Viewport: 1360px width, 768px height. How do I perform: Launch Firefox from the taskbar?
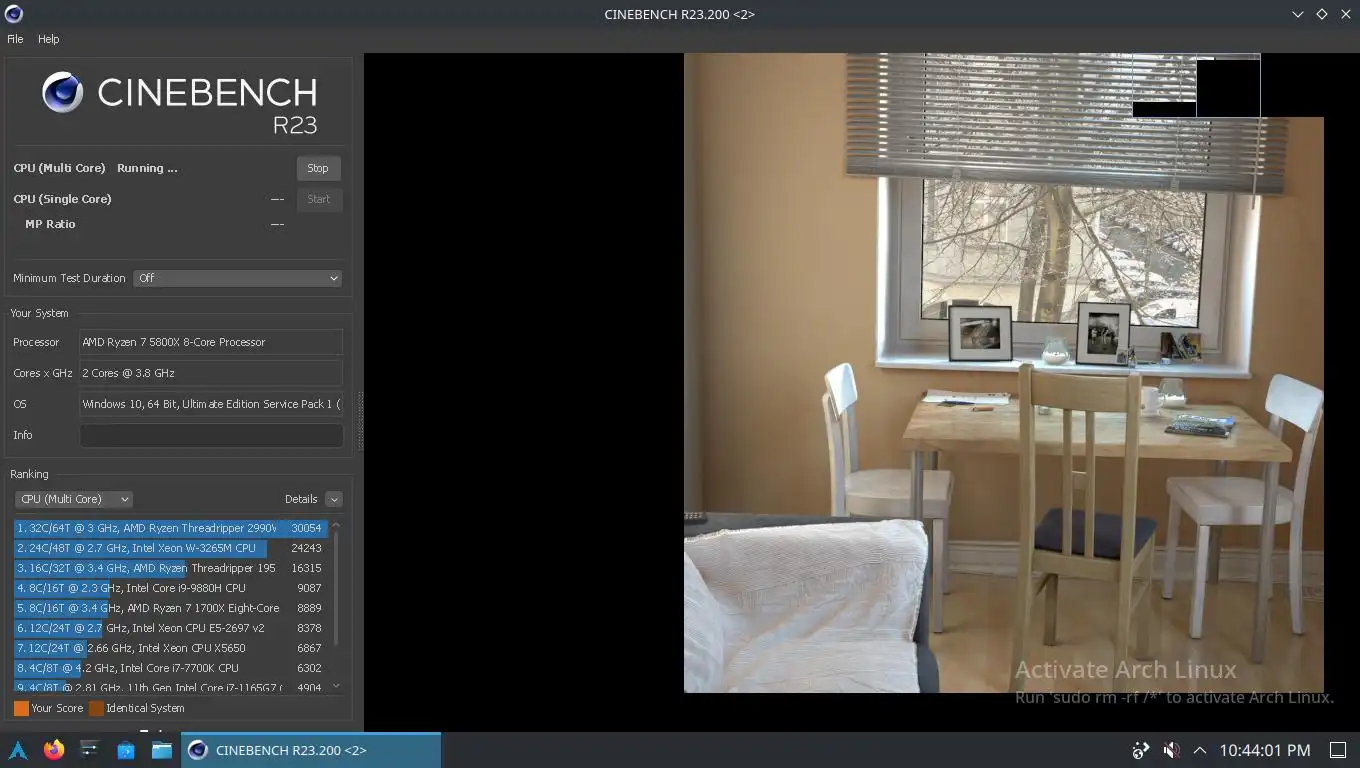pos(54,750)
